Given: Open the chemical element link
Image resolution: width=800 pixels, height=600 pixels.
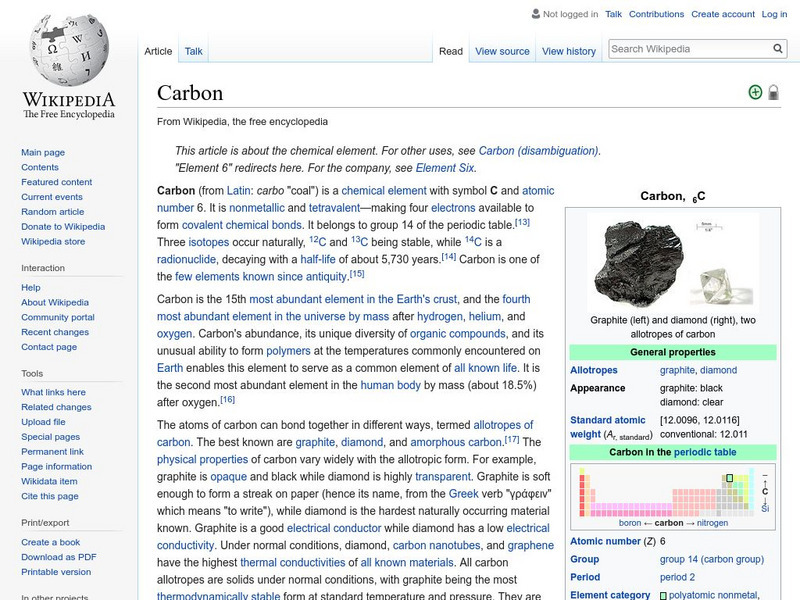Looking at the screenshot, I should tap(384, 190).
